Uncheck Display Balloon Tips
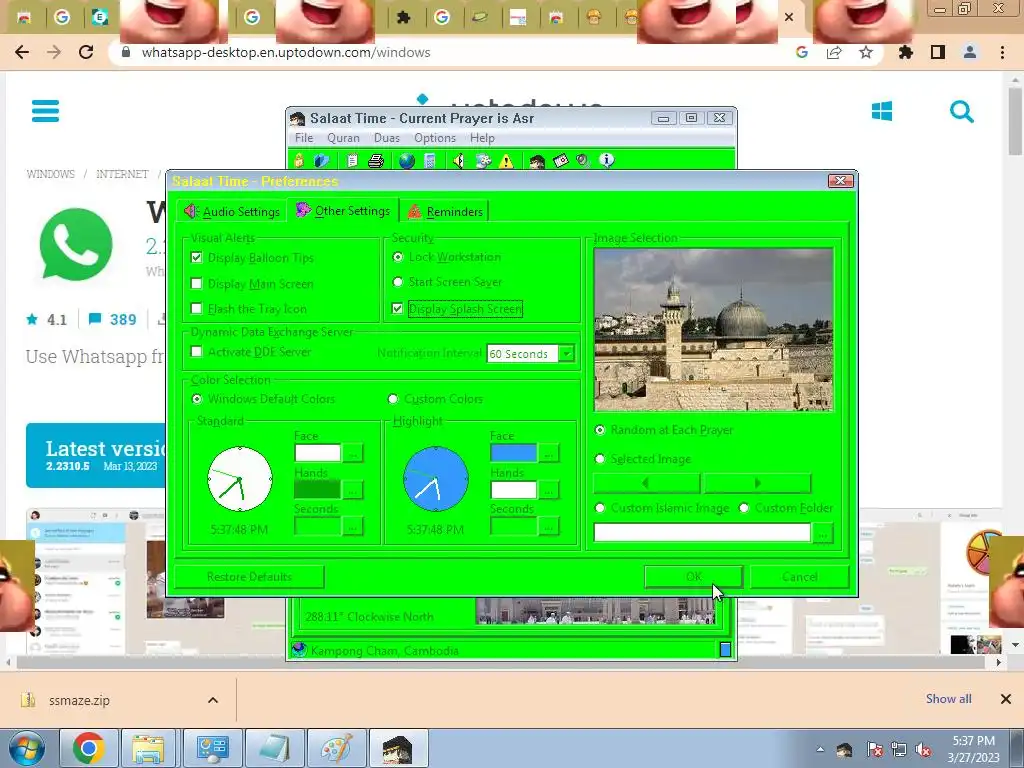The width and height of the screenshot is (1024, 768). point(196,257)
